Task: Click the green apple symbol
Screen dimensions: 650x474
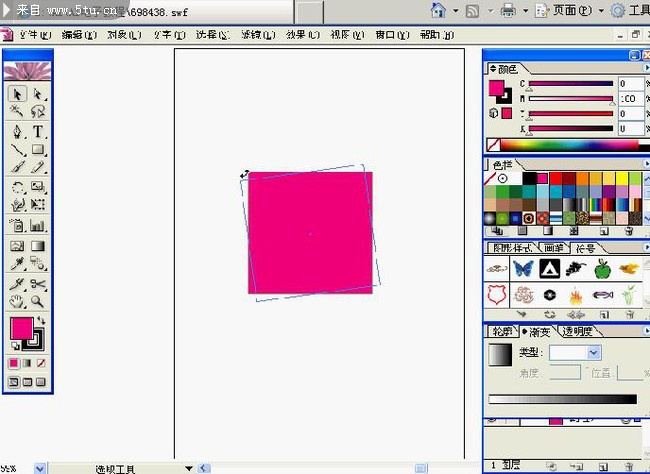Action: point(602,268)
